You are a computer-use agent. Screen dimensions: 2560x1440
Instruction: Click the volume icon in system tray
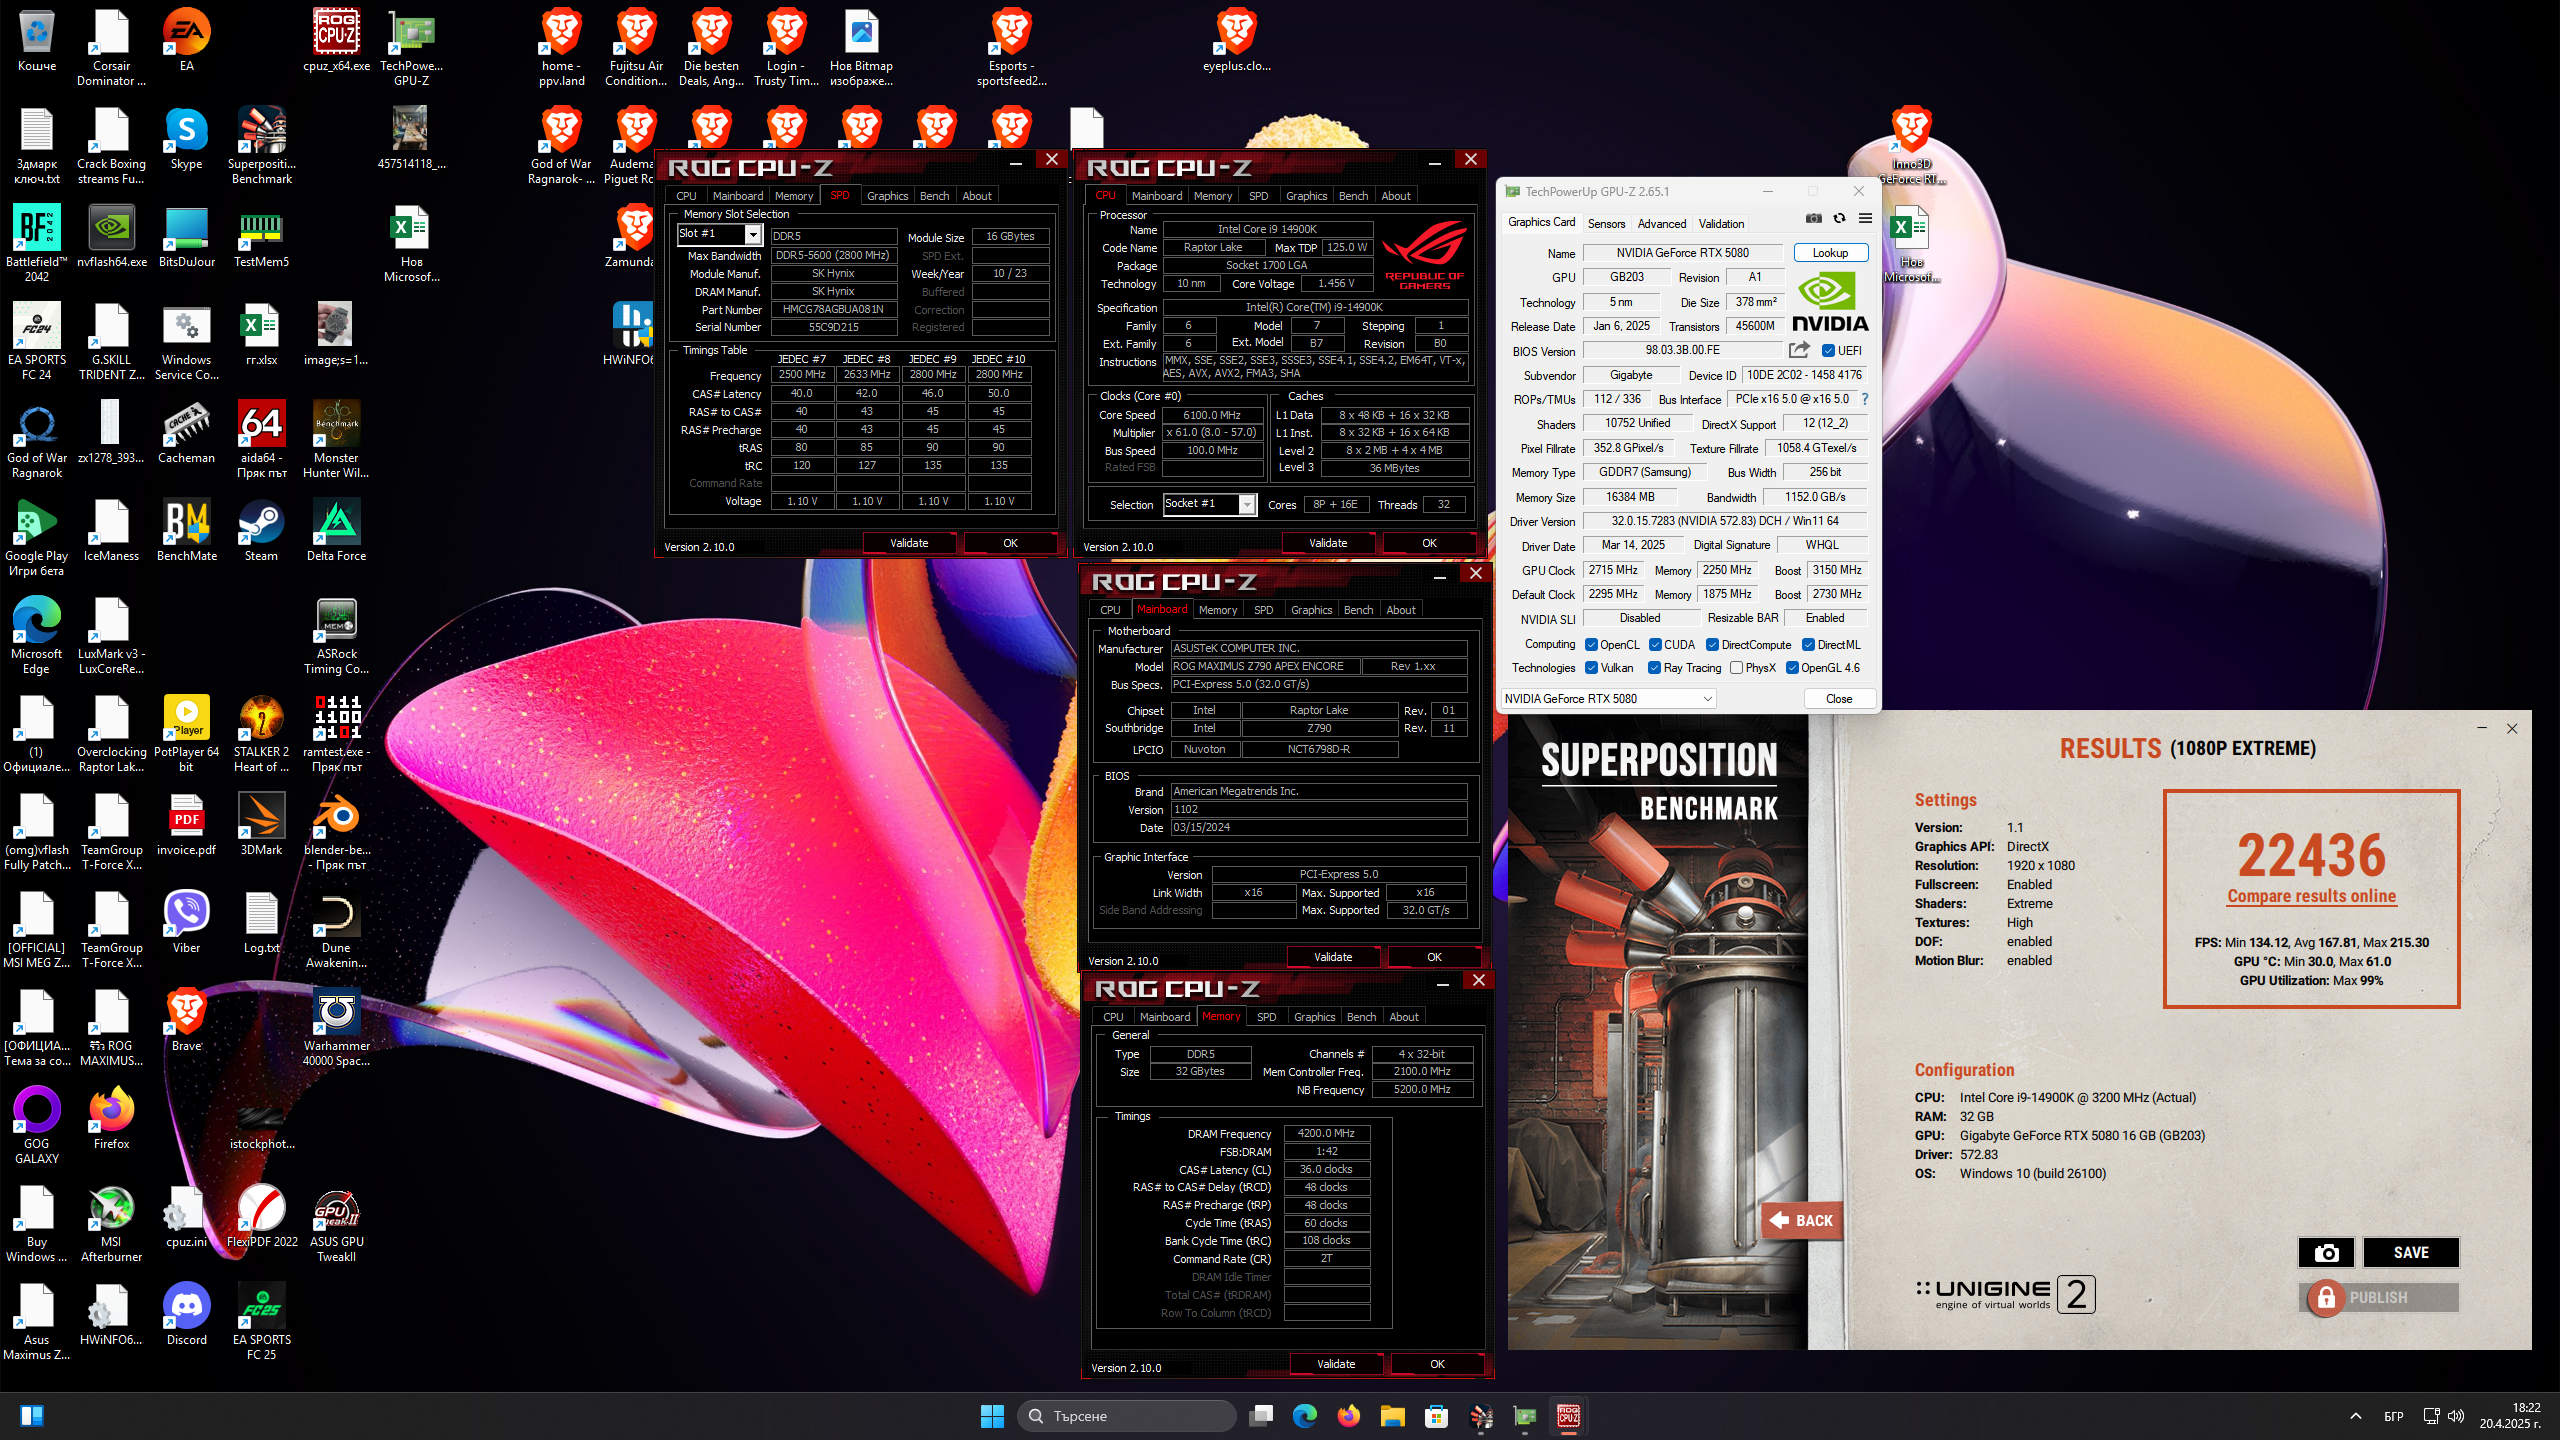tap(2456, 1416)
